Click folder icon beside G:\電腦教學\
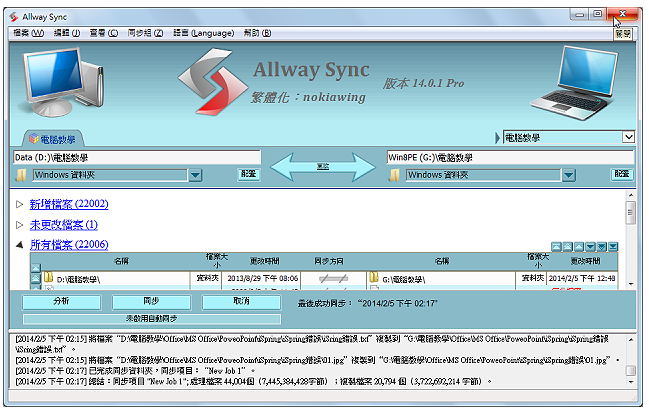 [374, 277]
